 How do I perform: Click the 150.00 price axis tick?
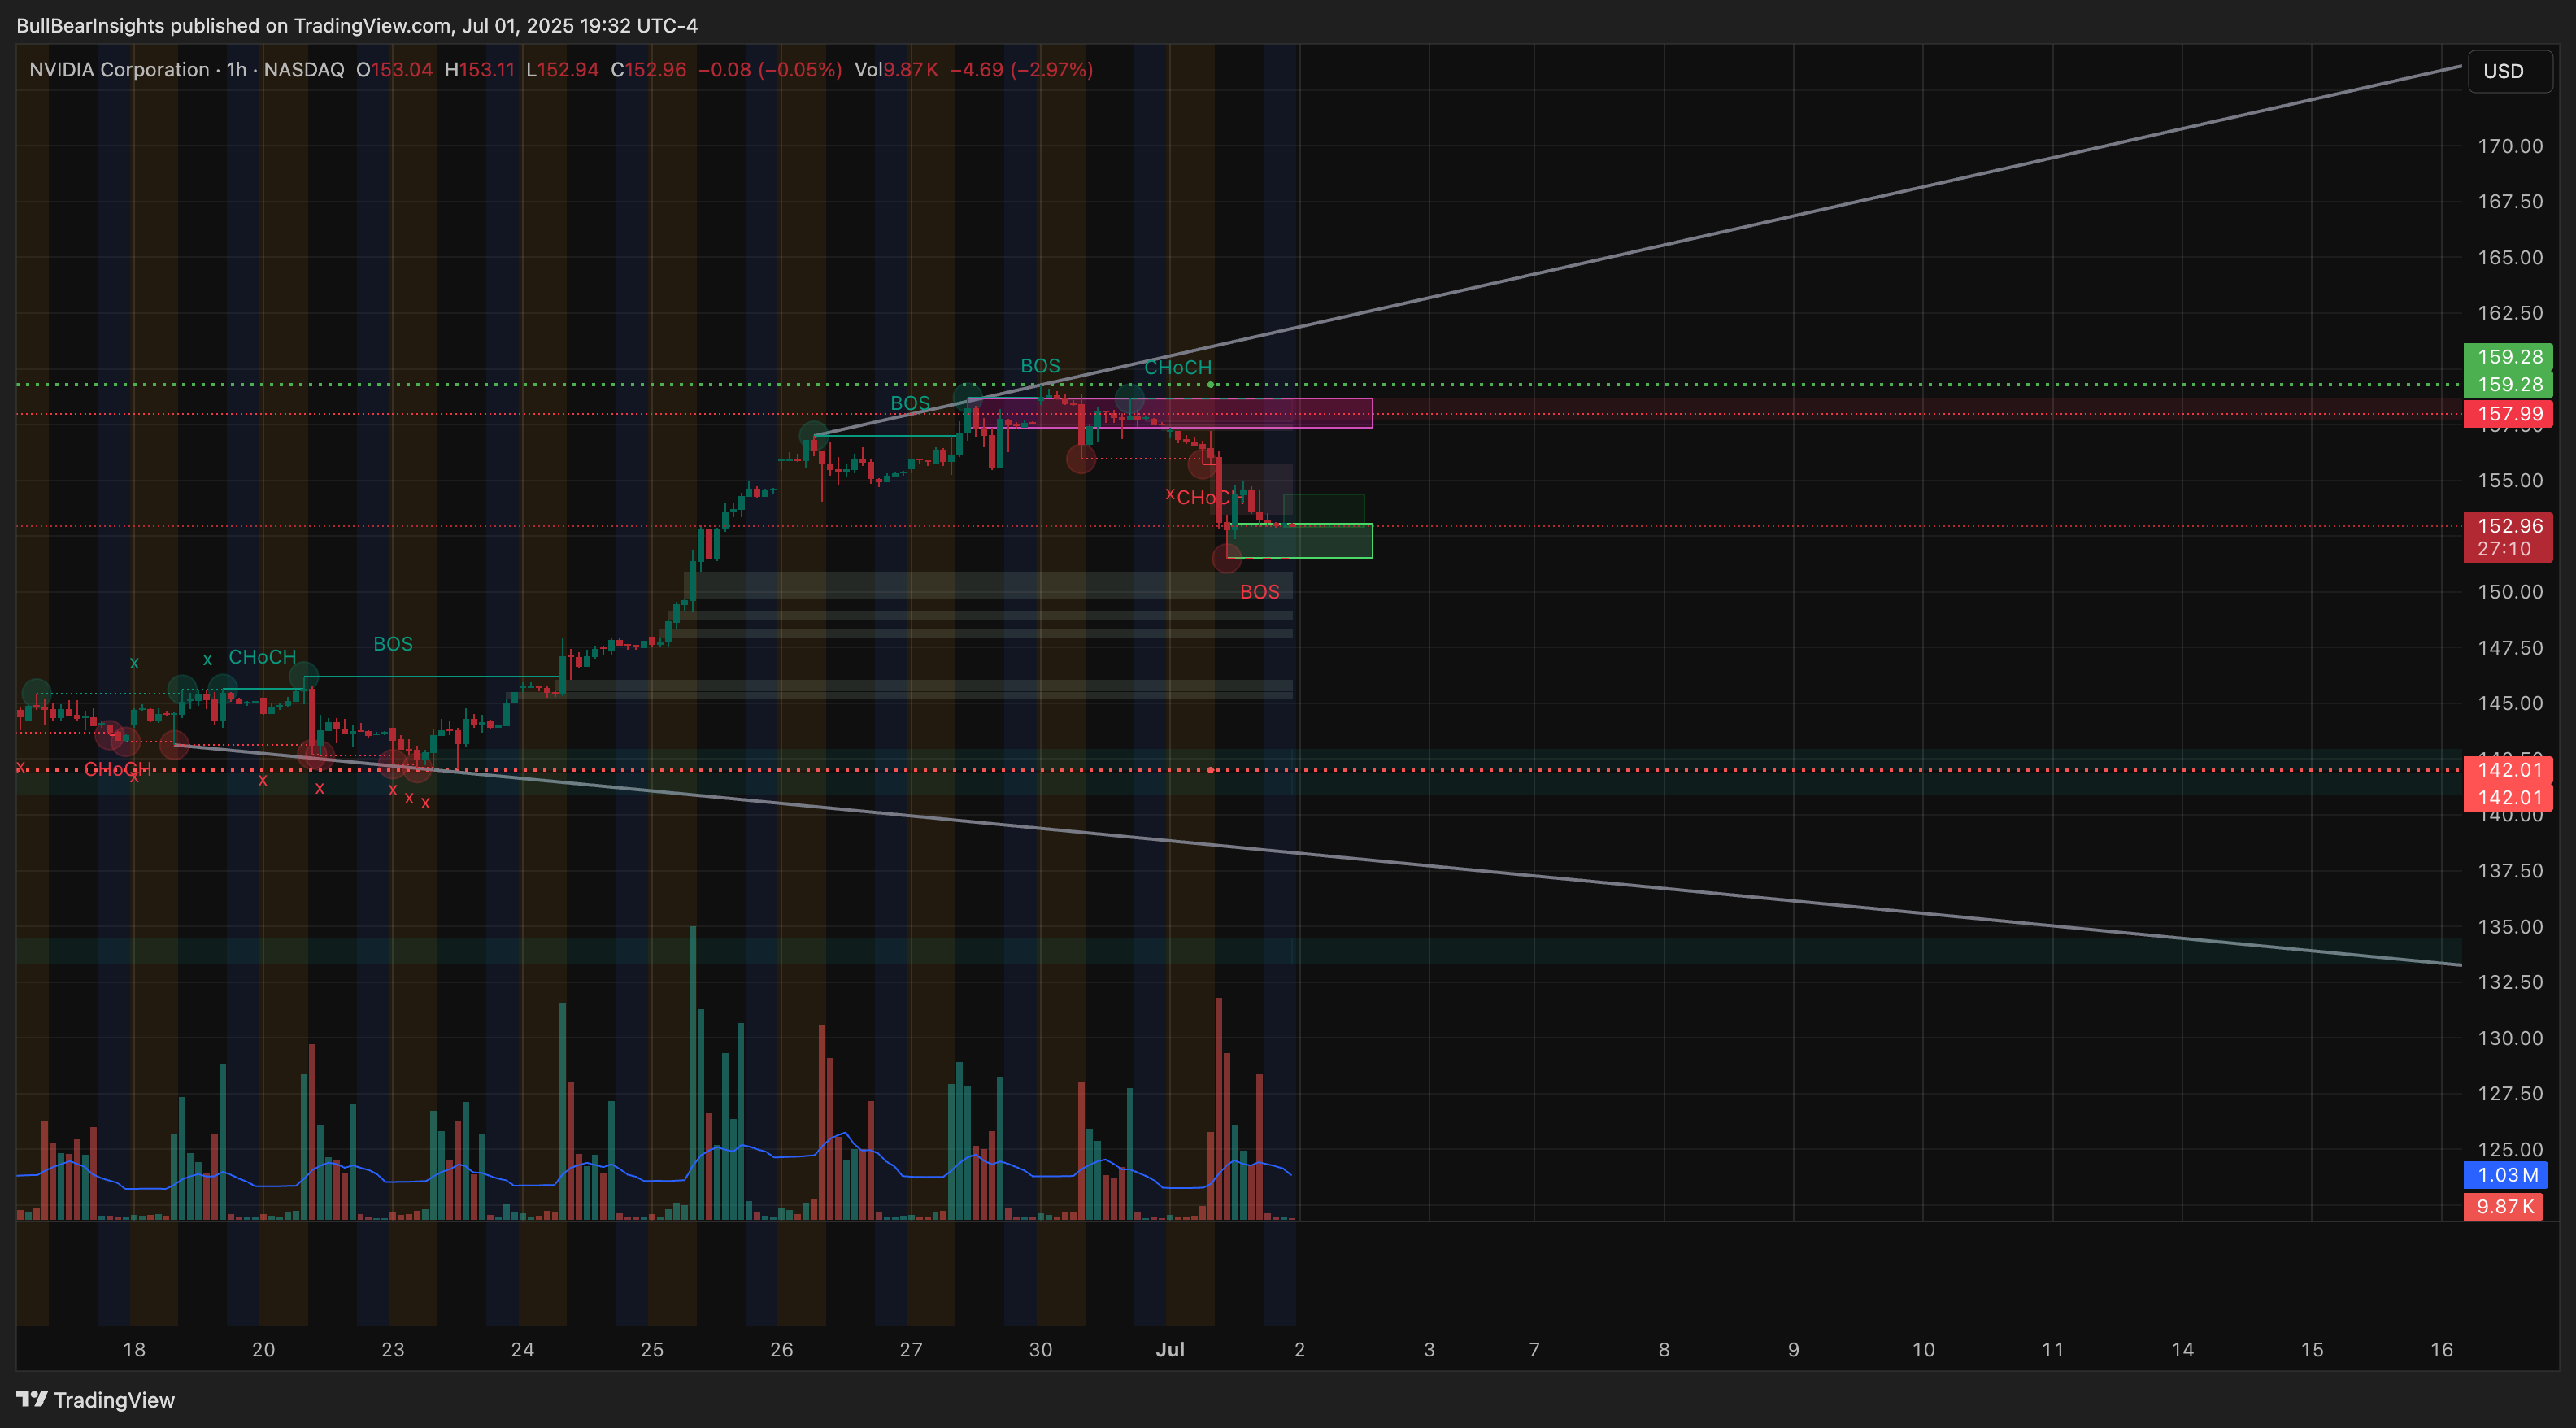pos(2509,592)
